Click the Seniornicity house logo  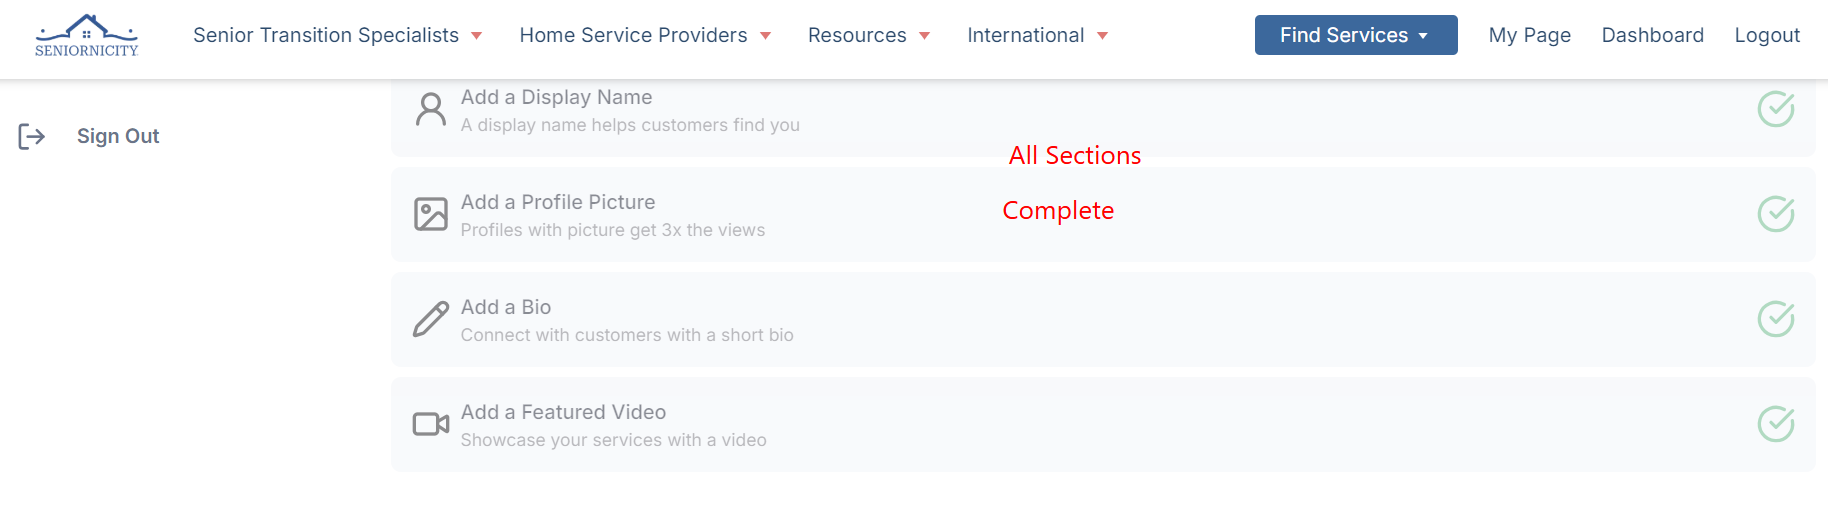(x=87, y=35)
